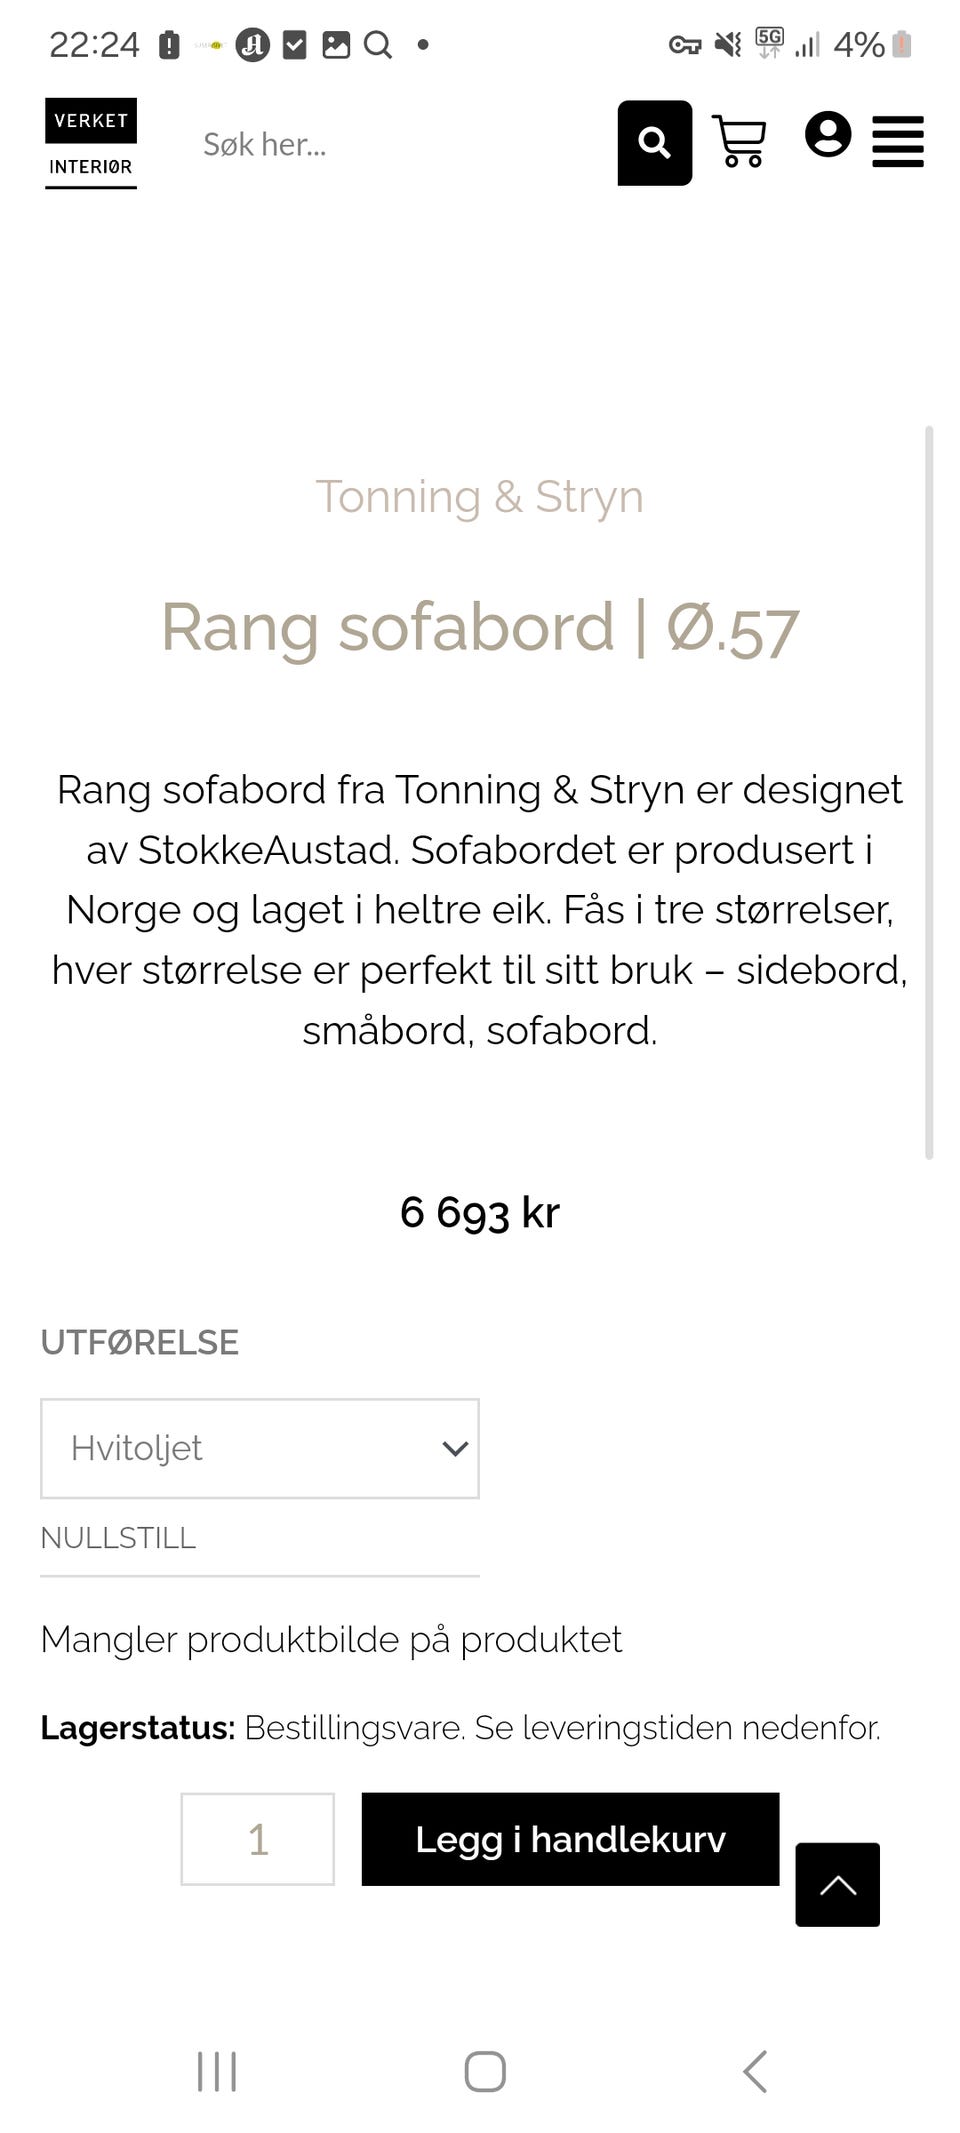Open the user account profile icon
960x2133 pixels.
tap(828, 135)
